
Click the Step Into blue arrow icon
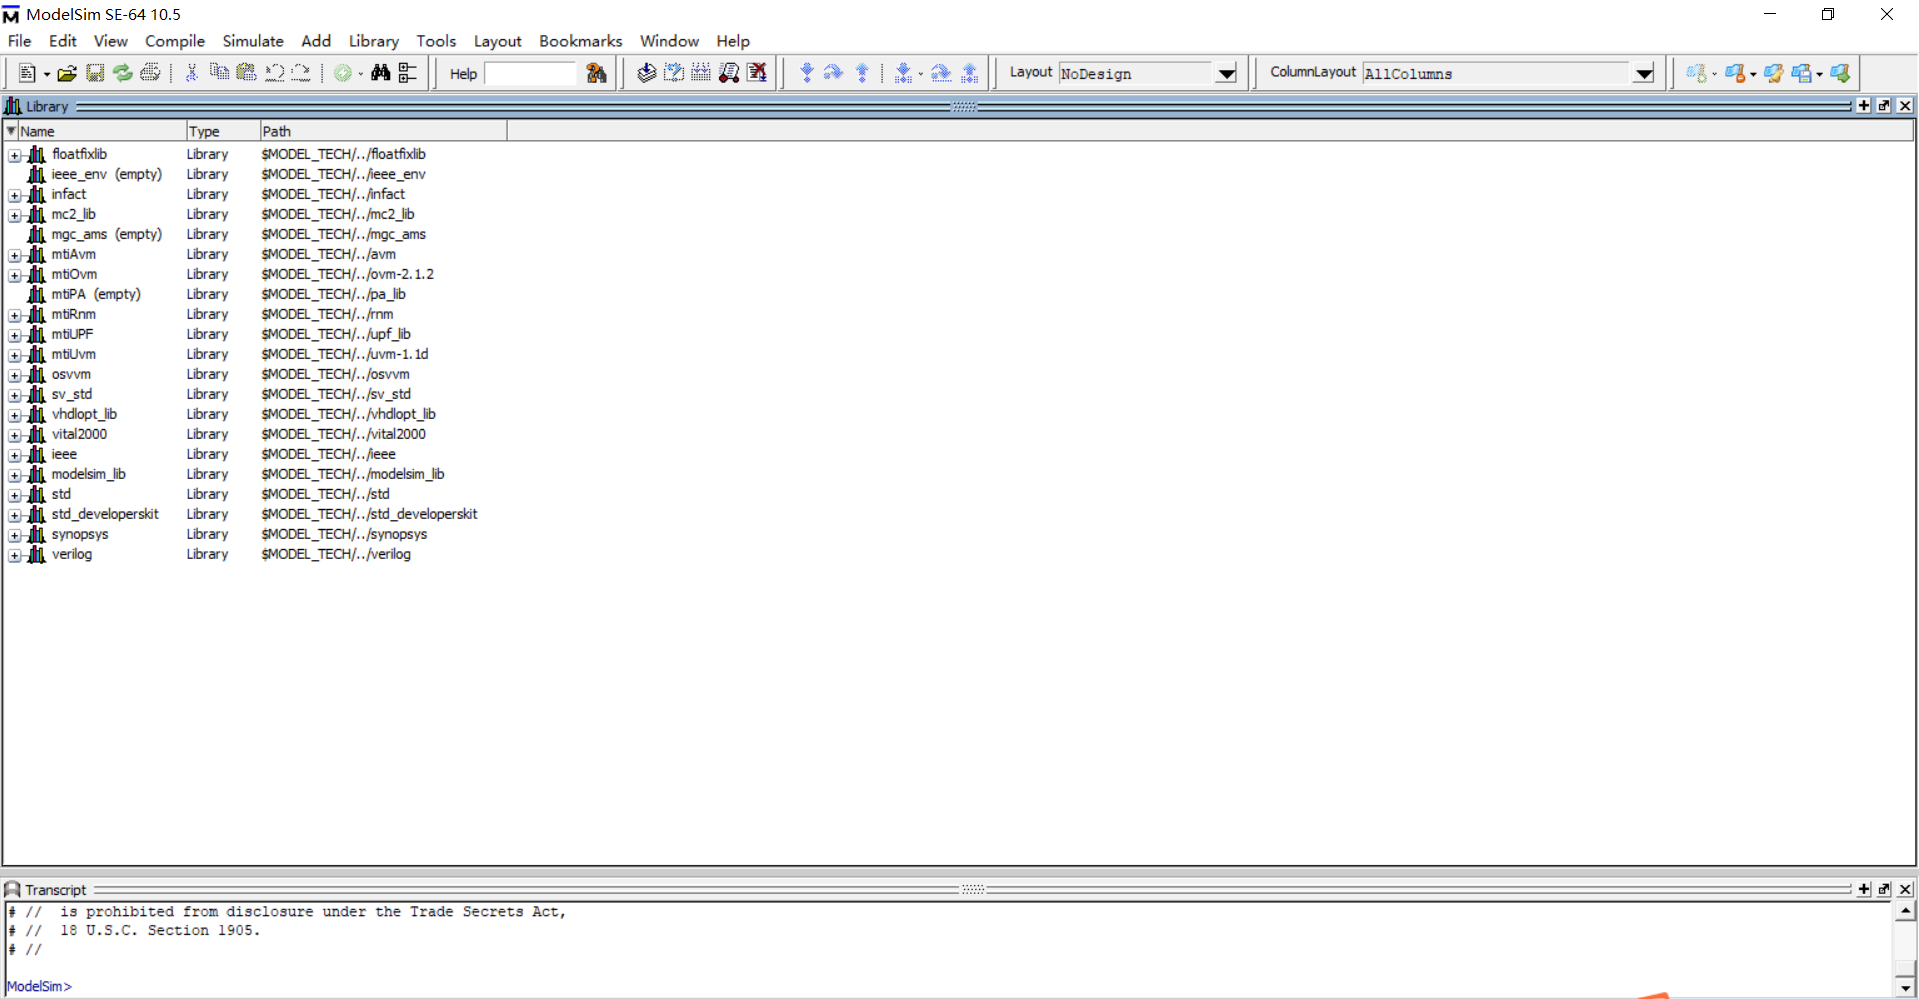[807, 73]
